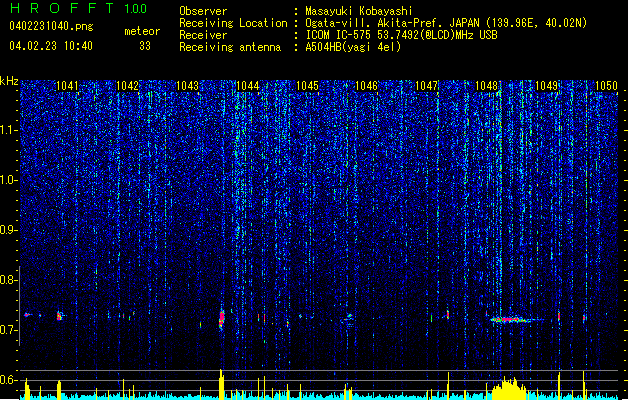Click the "Receiver" field label

[x=203, y=35]
